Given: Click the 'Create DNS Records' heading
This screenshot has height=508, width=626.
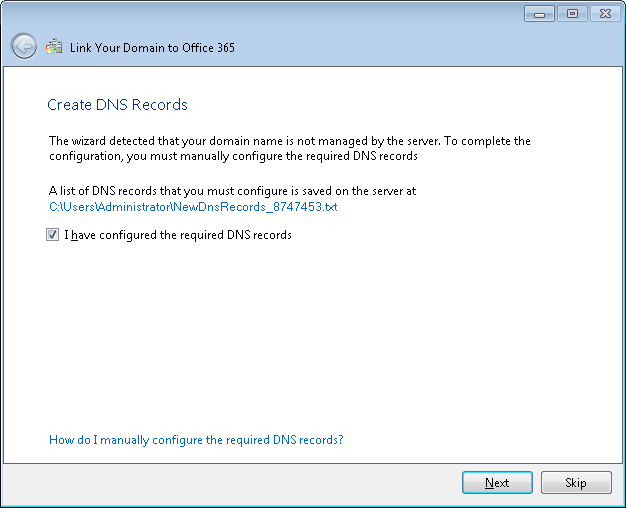Looking at the screenshot, I should tap(117, 105).
